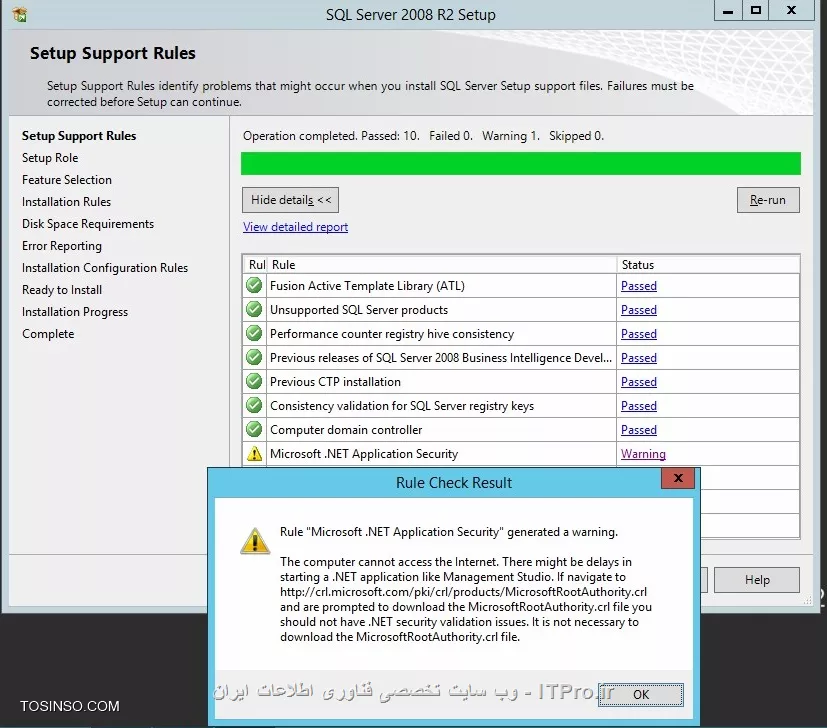Confirm the warning by clicking OK
The width and height of the screenshot is (827, 728).
(641, 694)
